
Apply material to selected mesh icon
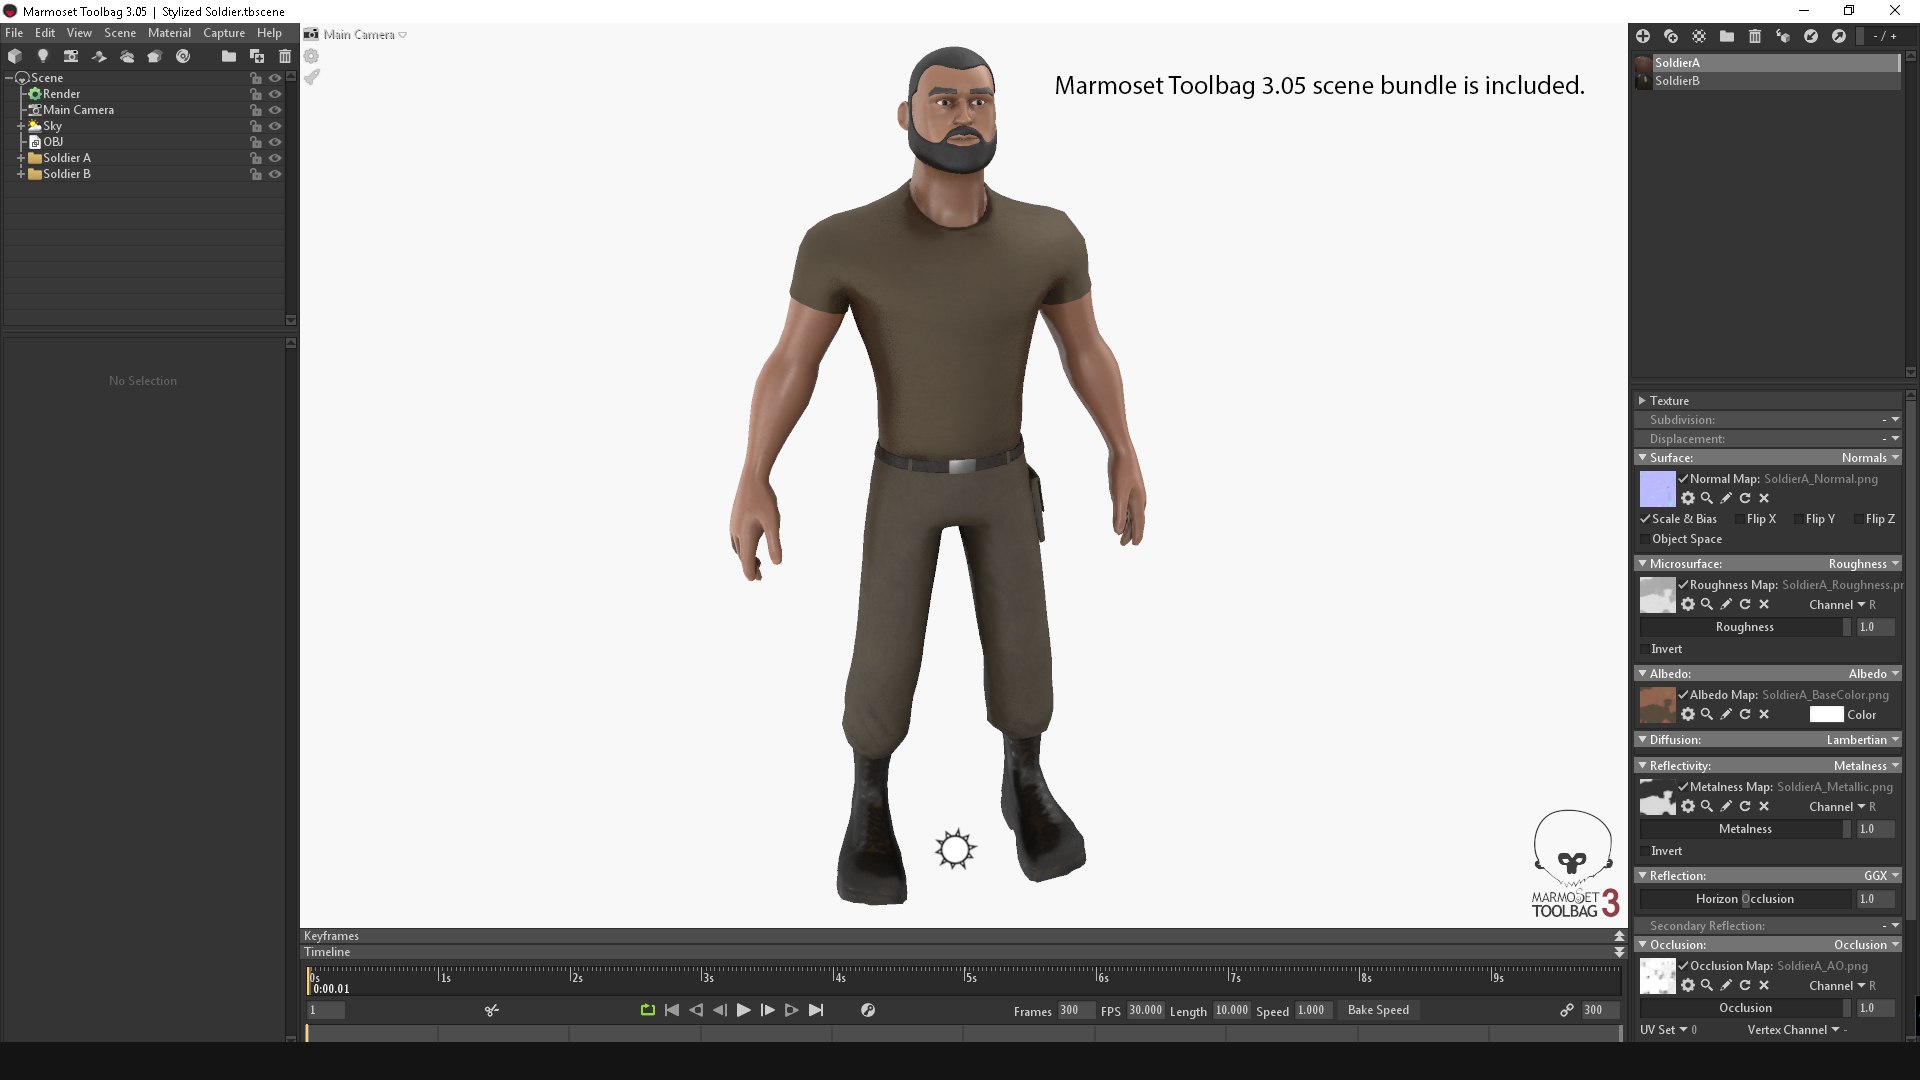click(1783, 36)
